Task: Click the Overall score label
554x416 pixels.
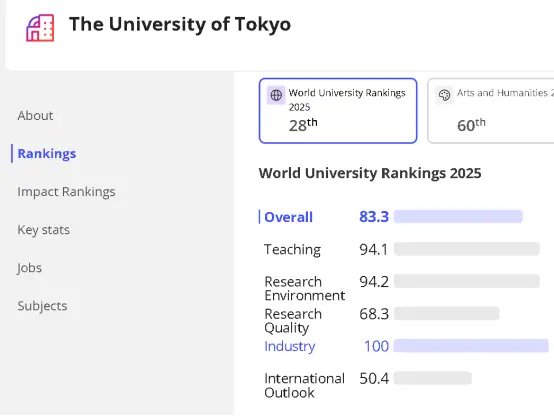Action: click(x=288, y=217)
